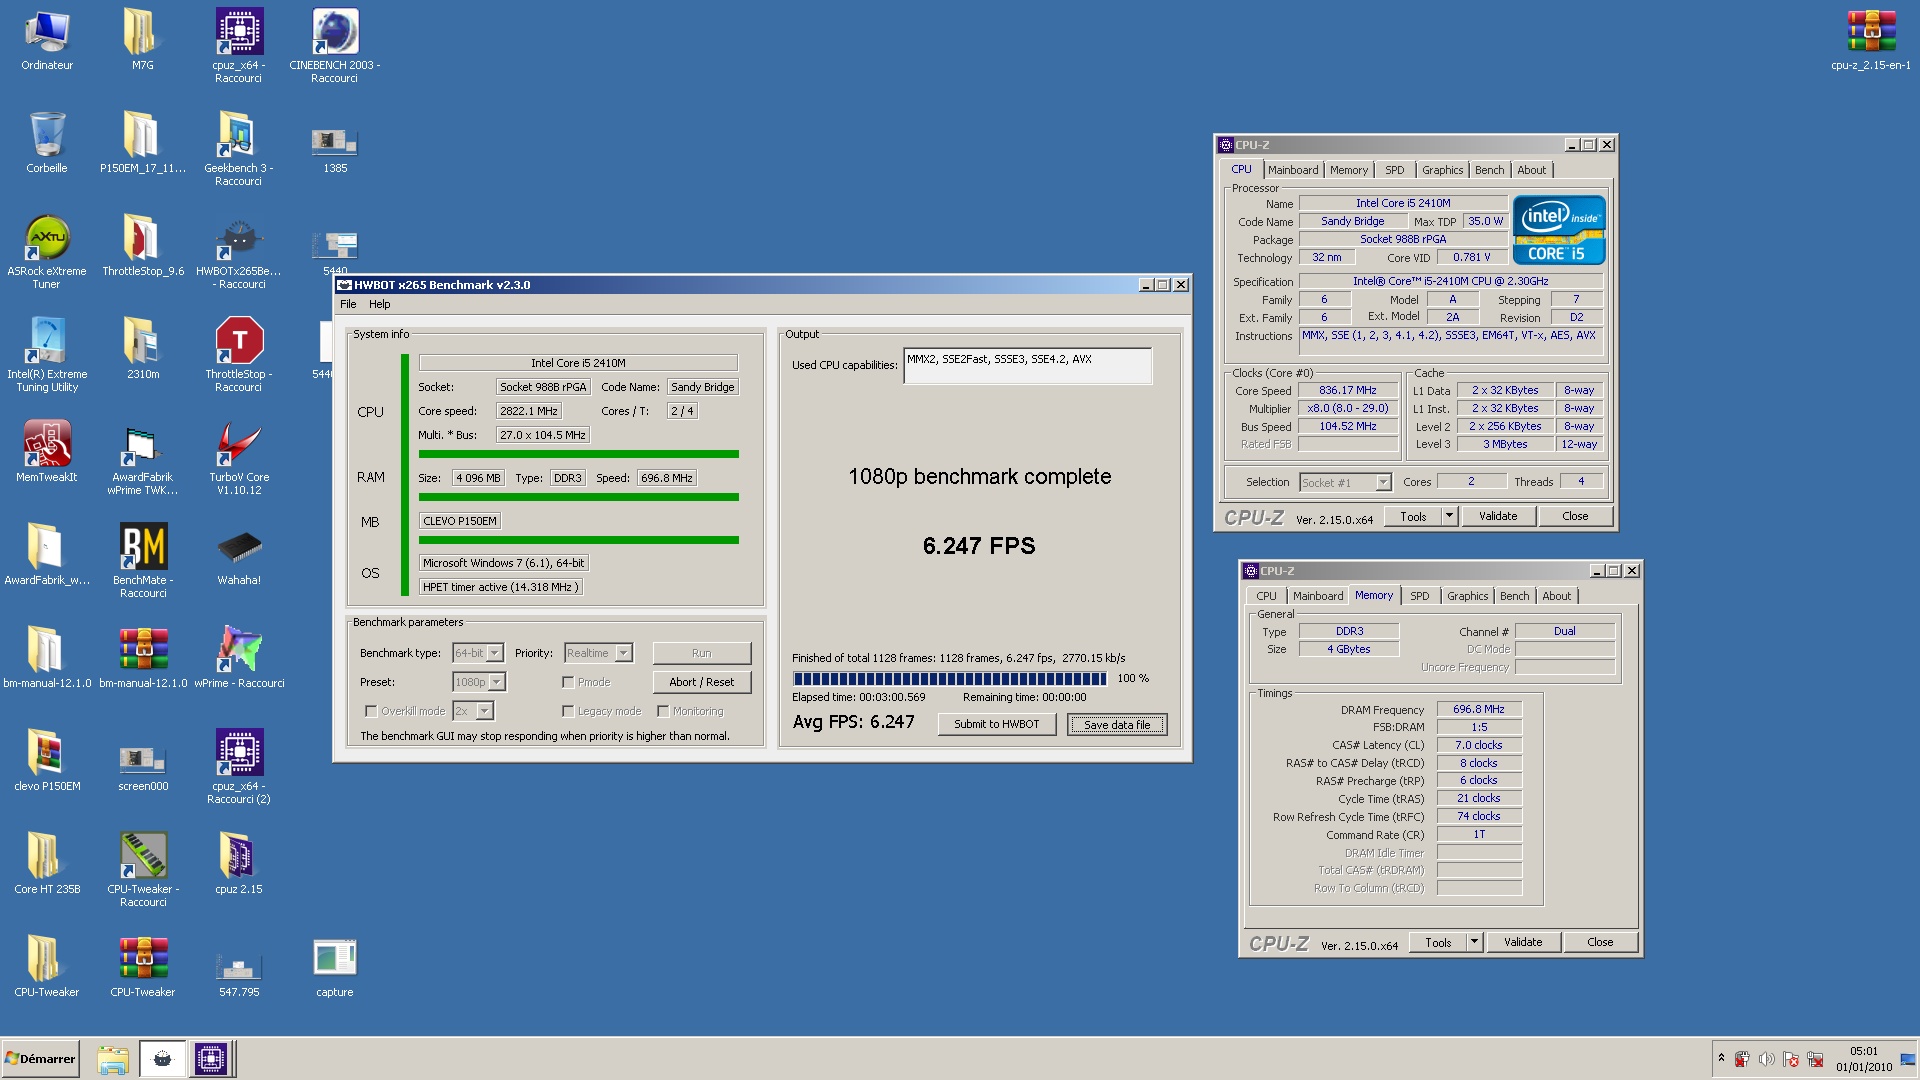The height and width of the screenshot is (1080, 1920).
Task: Launch ASRock eXtreme Tuner icon
Action: coord(47,240)
